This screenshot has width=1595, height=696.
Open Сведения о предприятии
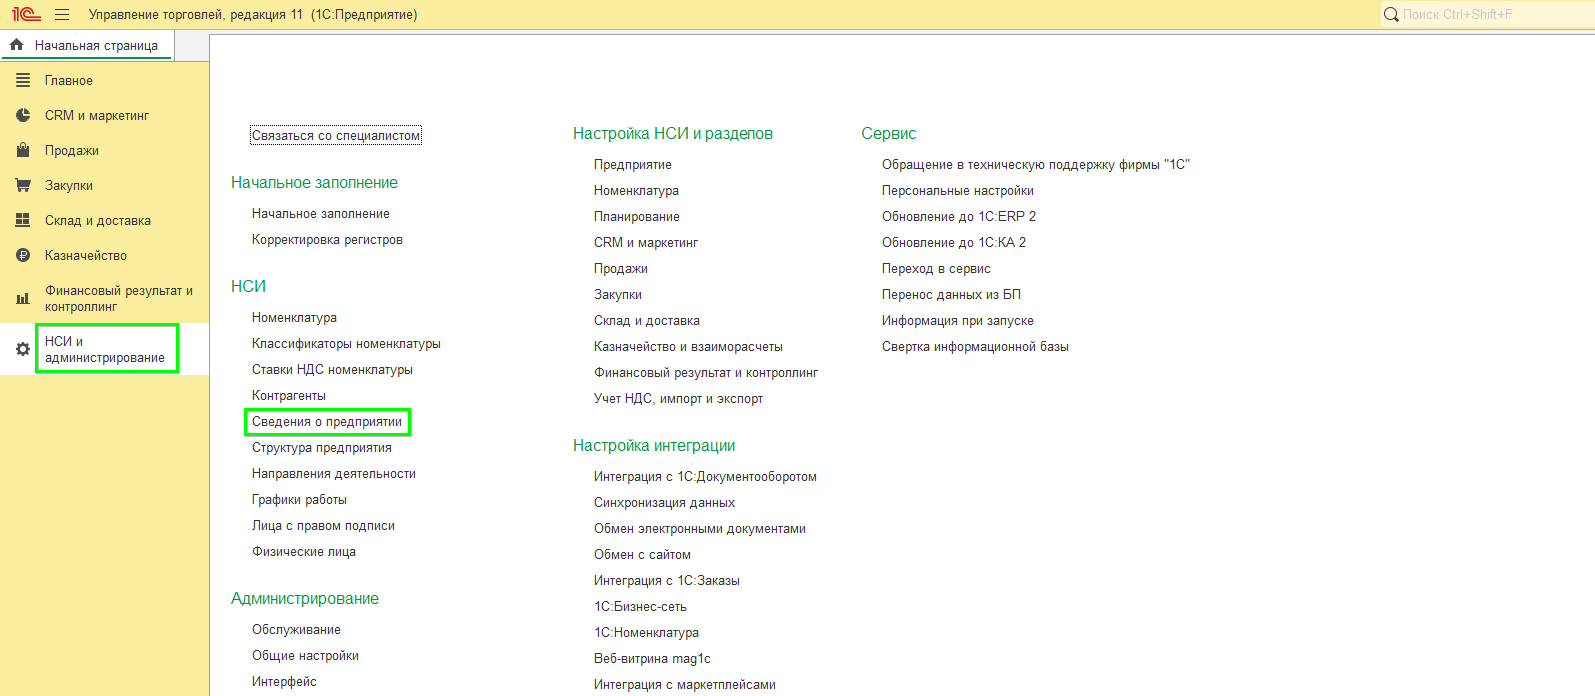coord(327,421)
